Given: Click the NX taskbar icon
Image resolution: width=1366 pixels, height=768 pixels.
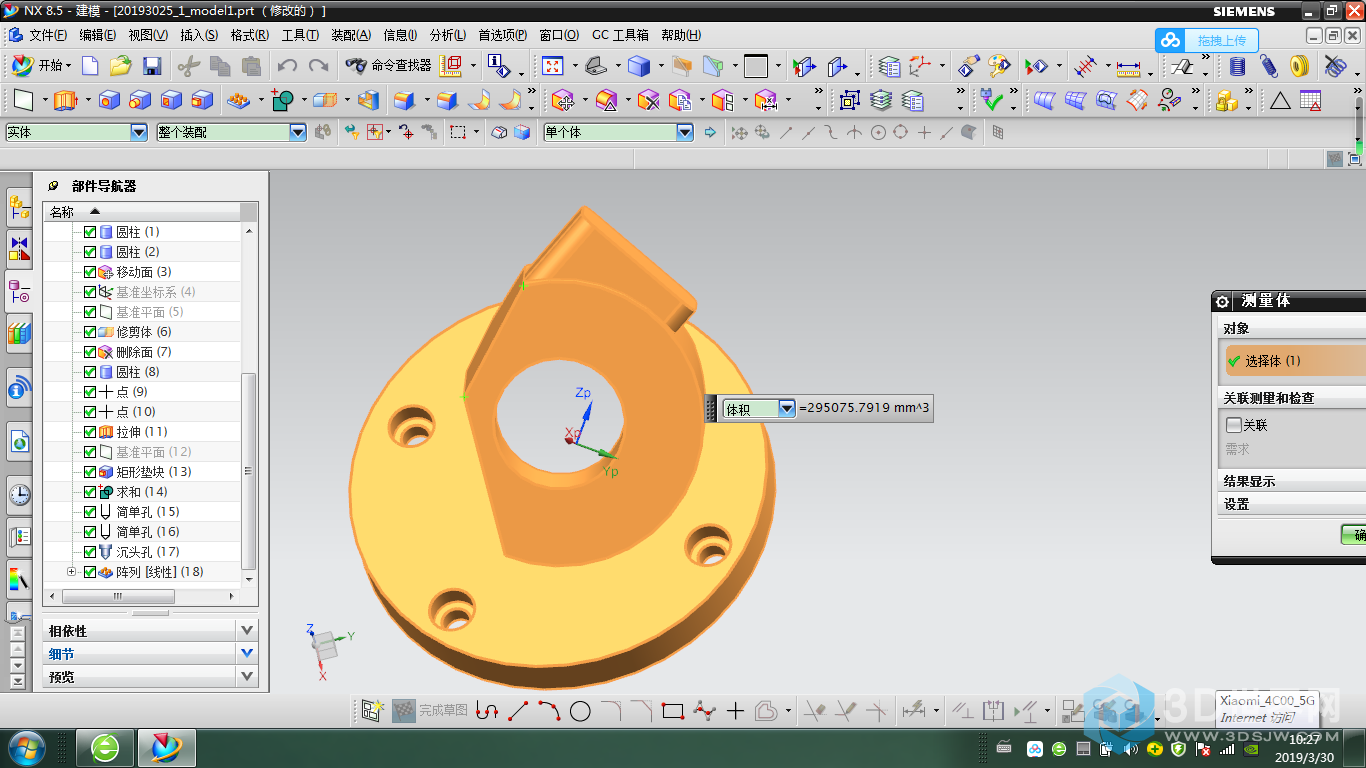Looking at the screenshot, I should (166, 747).
